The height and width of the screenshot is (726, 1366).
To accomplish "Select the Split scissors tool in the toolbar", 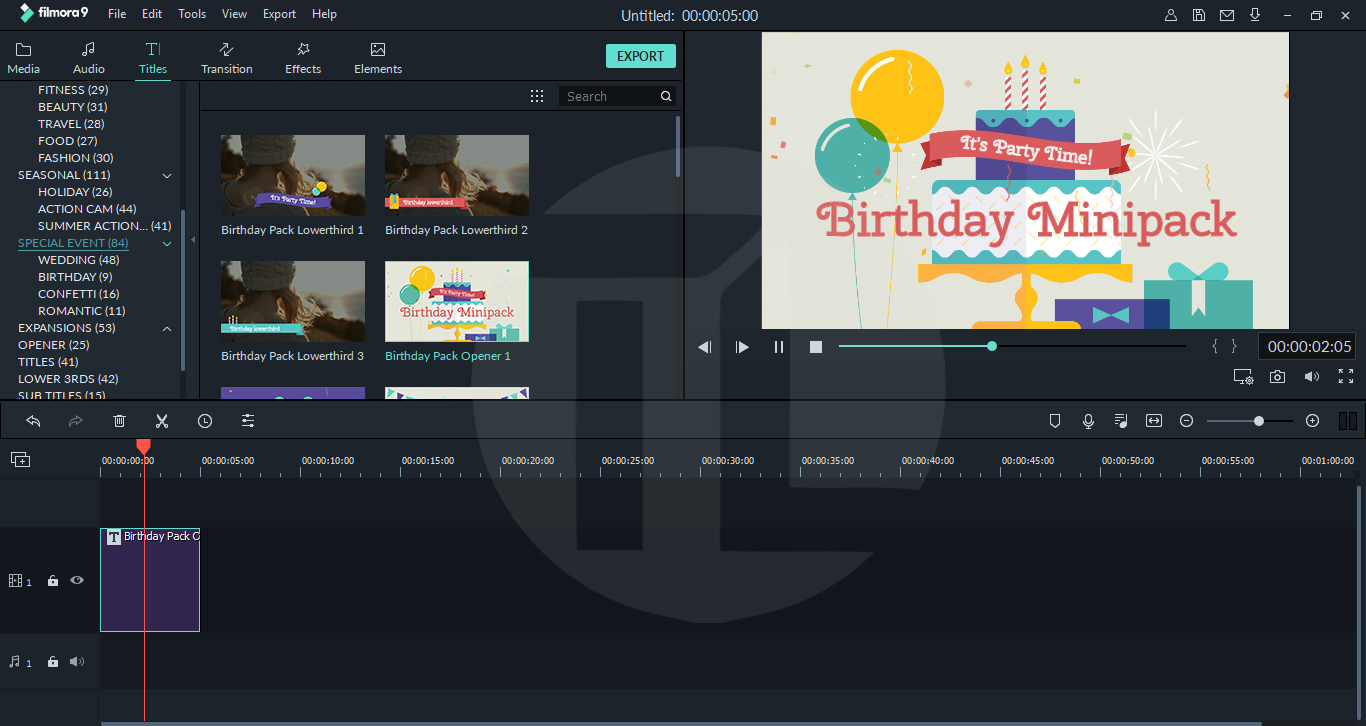I will tap(162, 421).
